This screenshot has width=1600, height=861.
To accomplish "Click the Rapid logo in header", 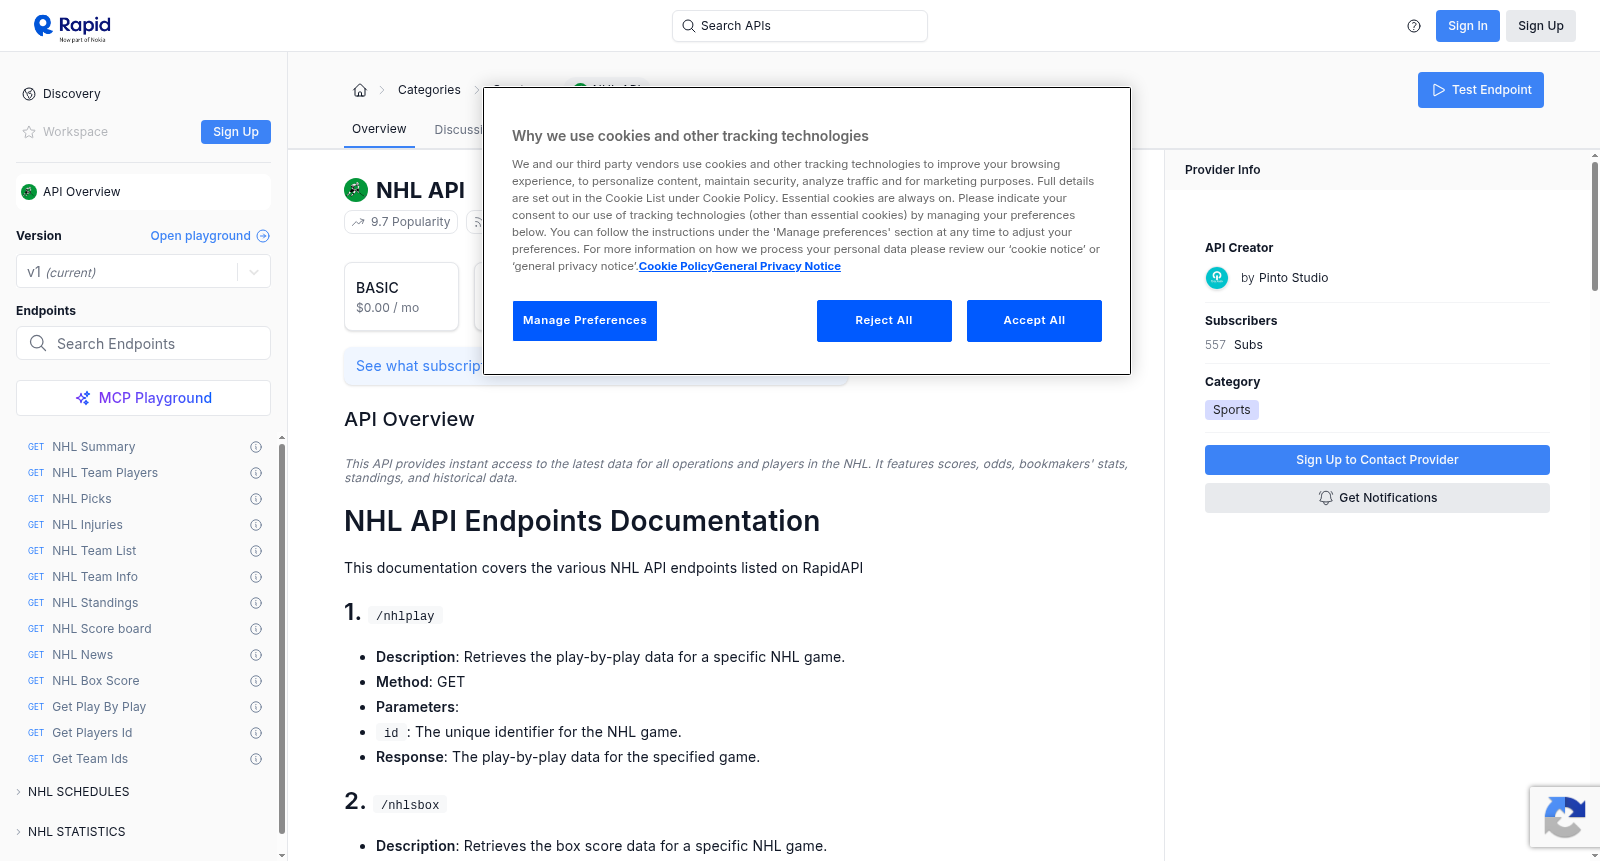I will click(72, 27).
